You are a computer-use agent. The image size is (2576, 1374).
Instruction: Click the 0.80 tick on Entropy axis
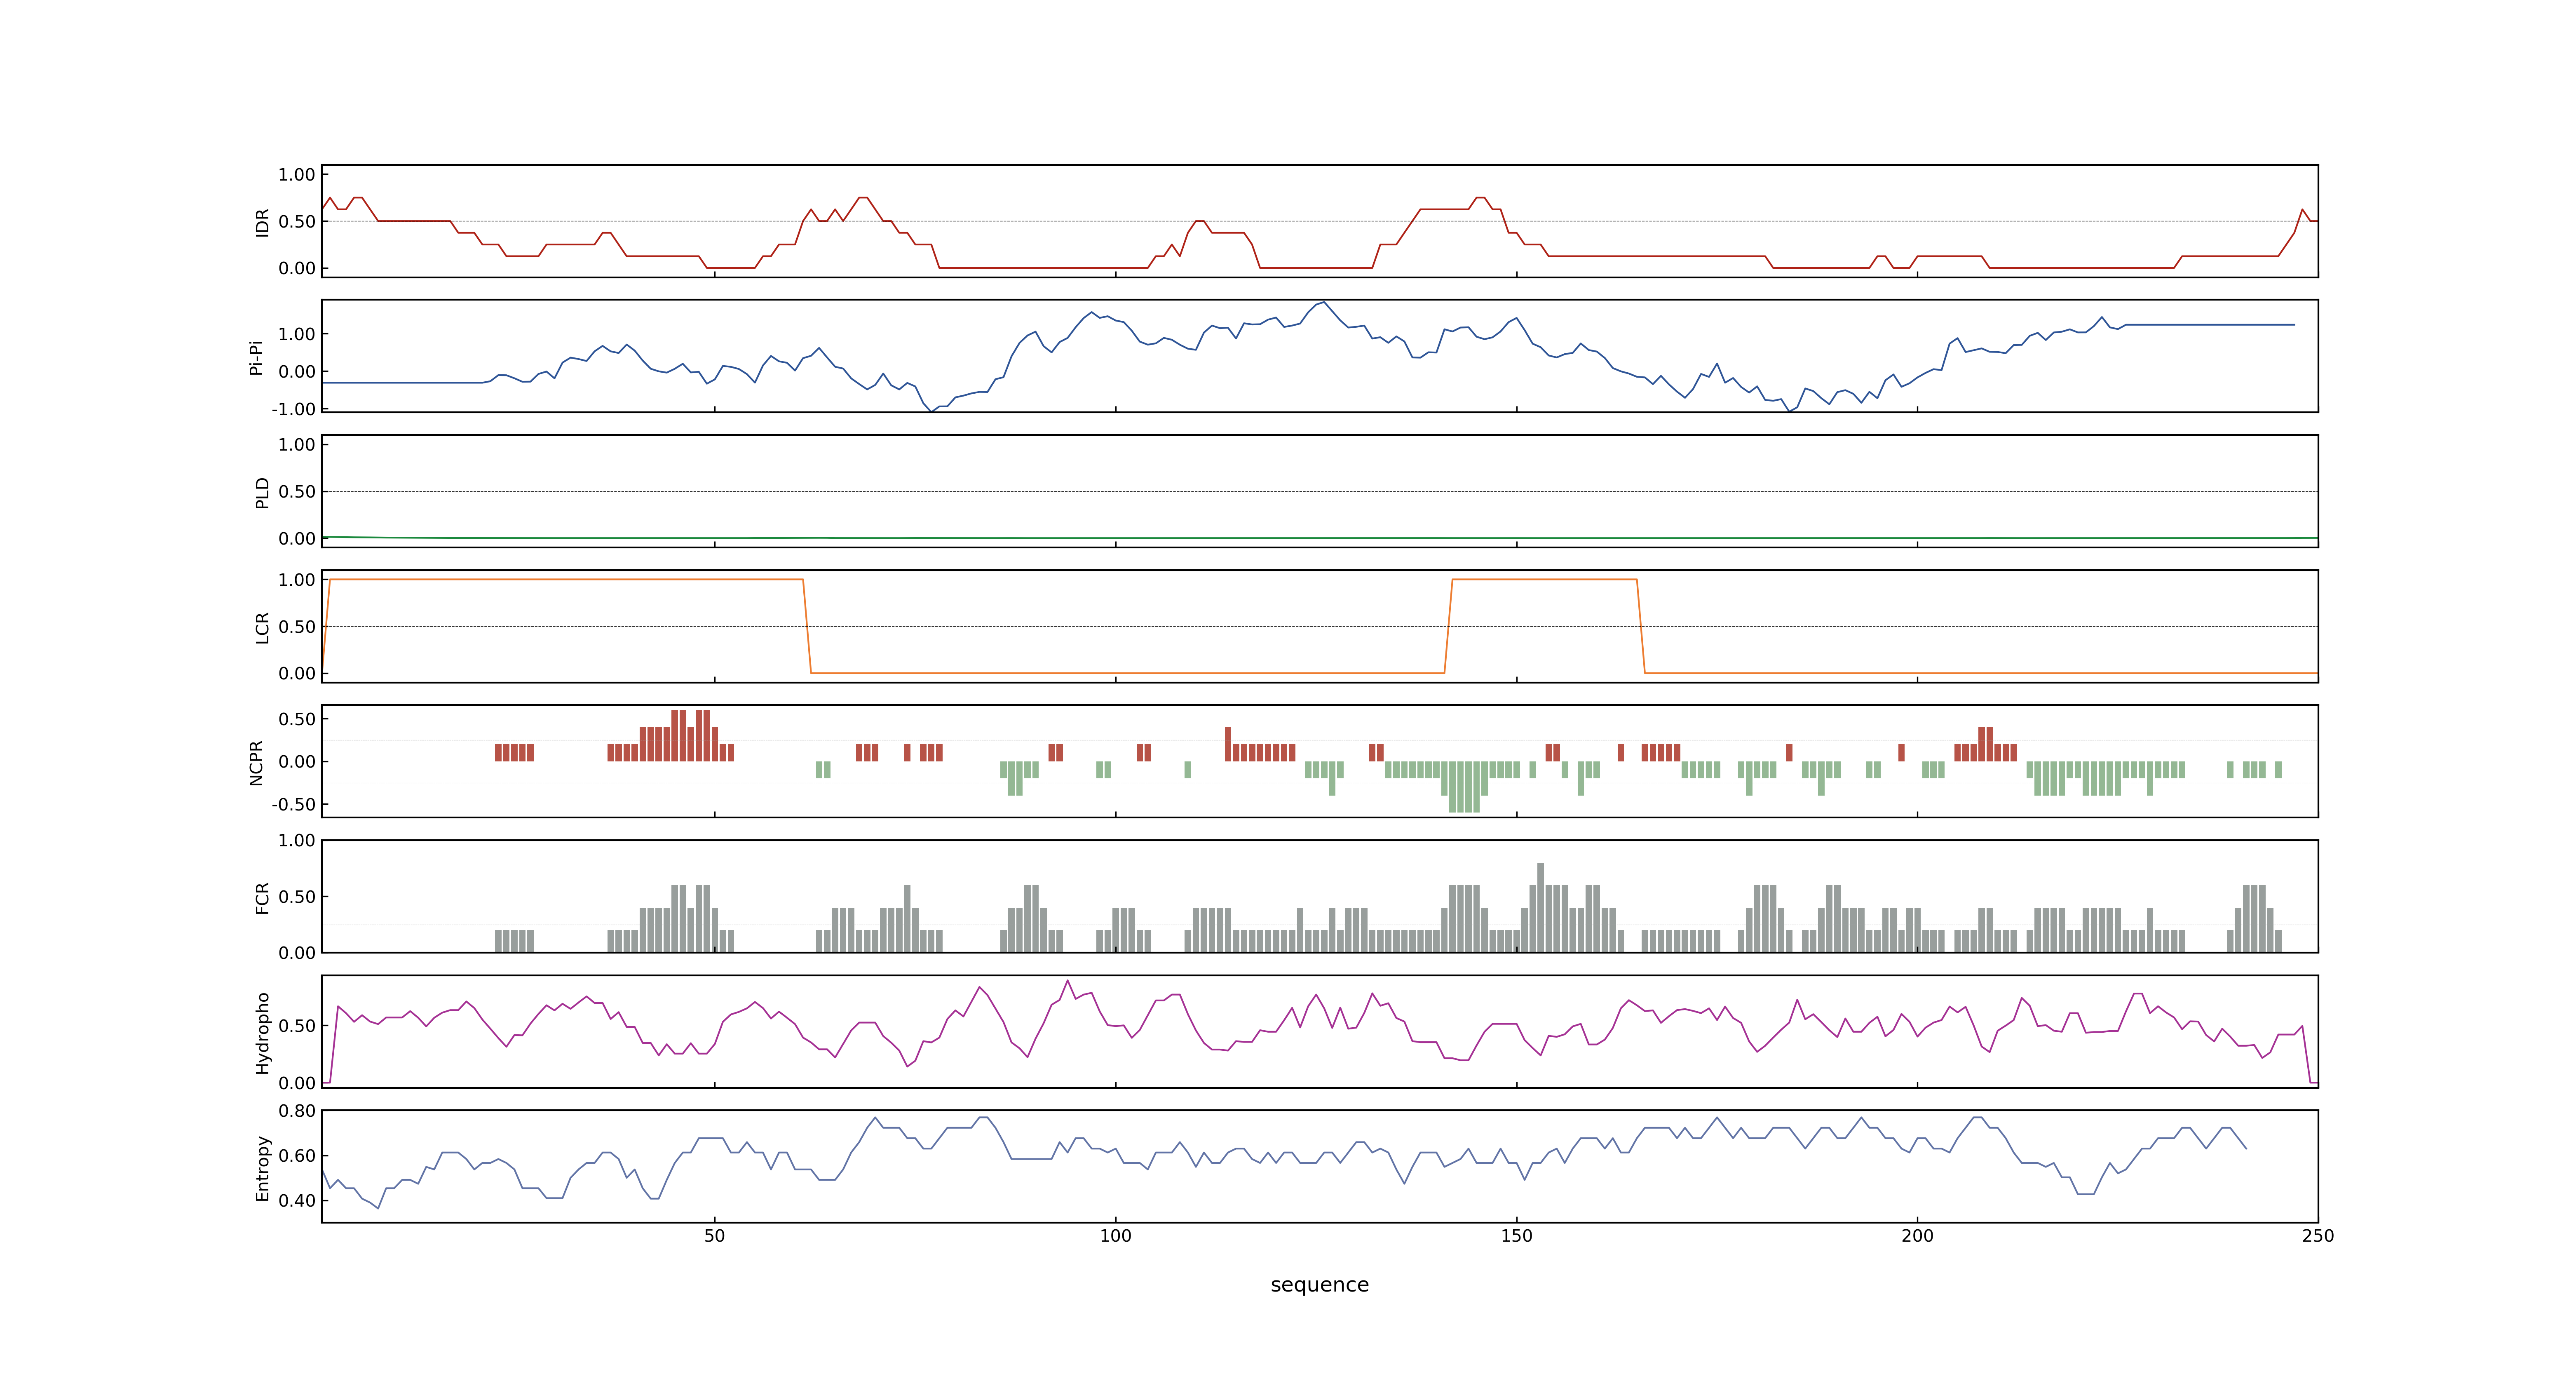[297, 1110]
